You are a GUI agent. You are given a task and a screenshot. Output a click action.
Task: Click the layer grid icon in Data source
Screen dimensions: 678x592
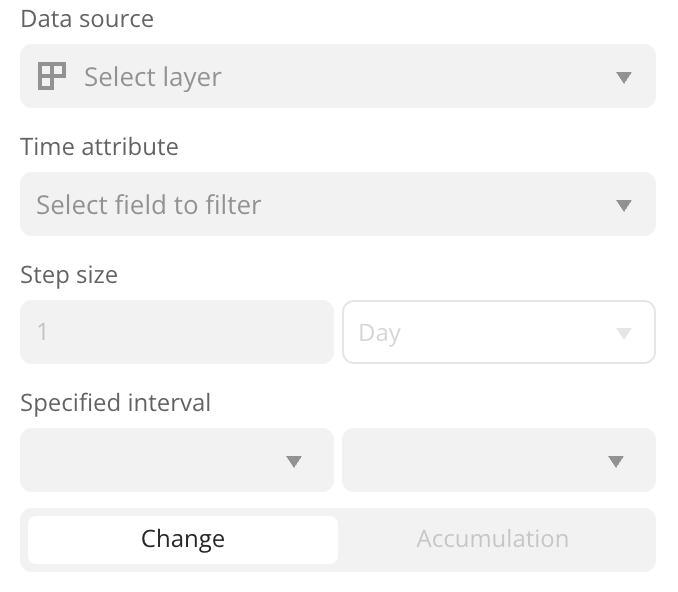click(x=51, y=77)
